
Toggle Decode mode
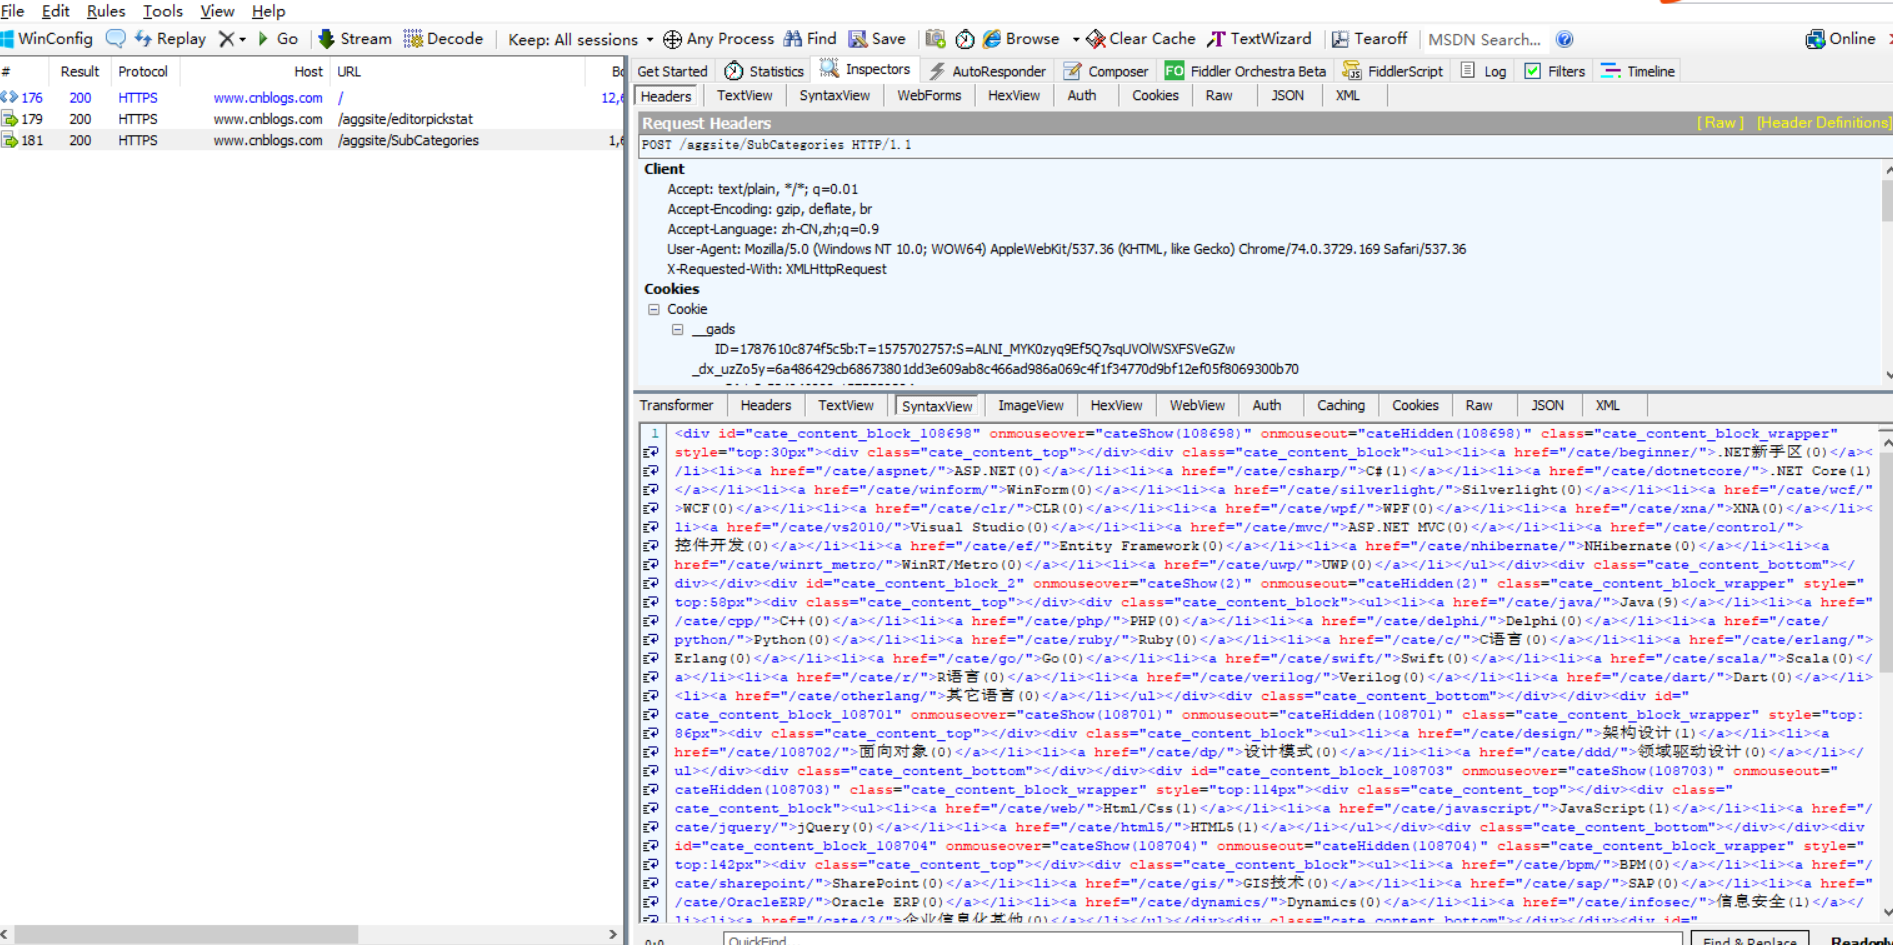point(443,39)
